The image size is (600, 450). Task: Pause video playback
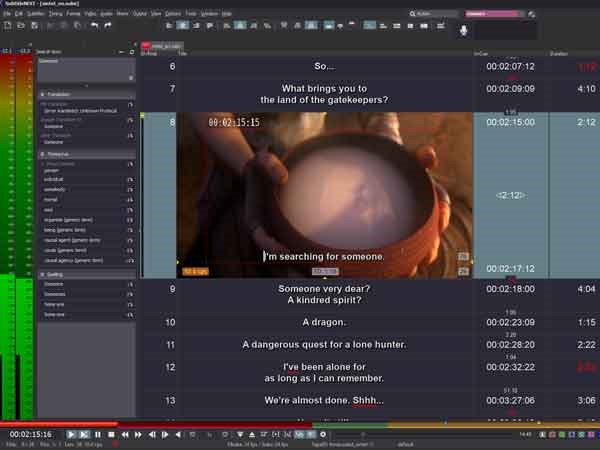coord(98,435)
